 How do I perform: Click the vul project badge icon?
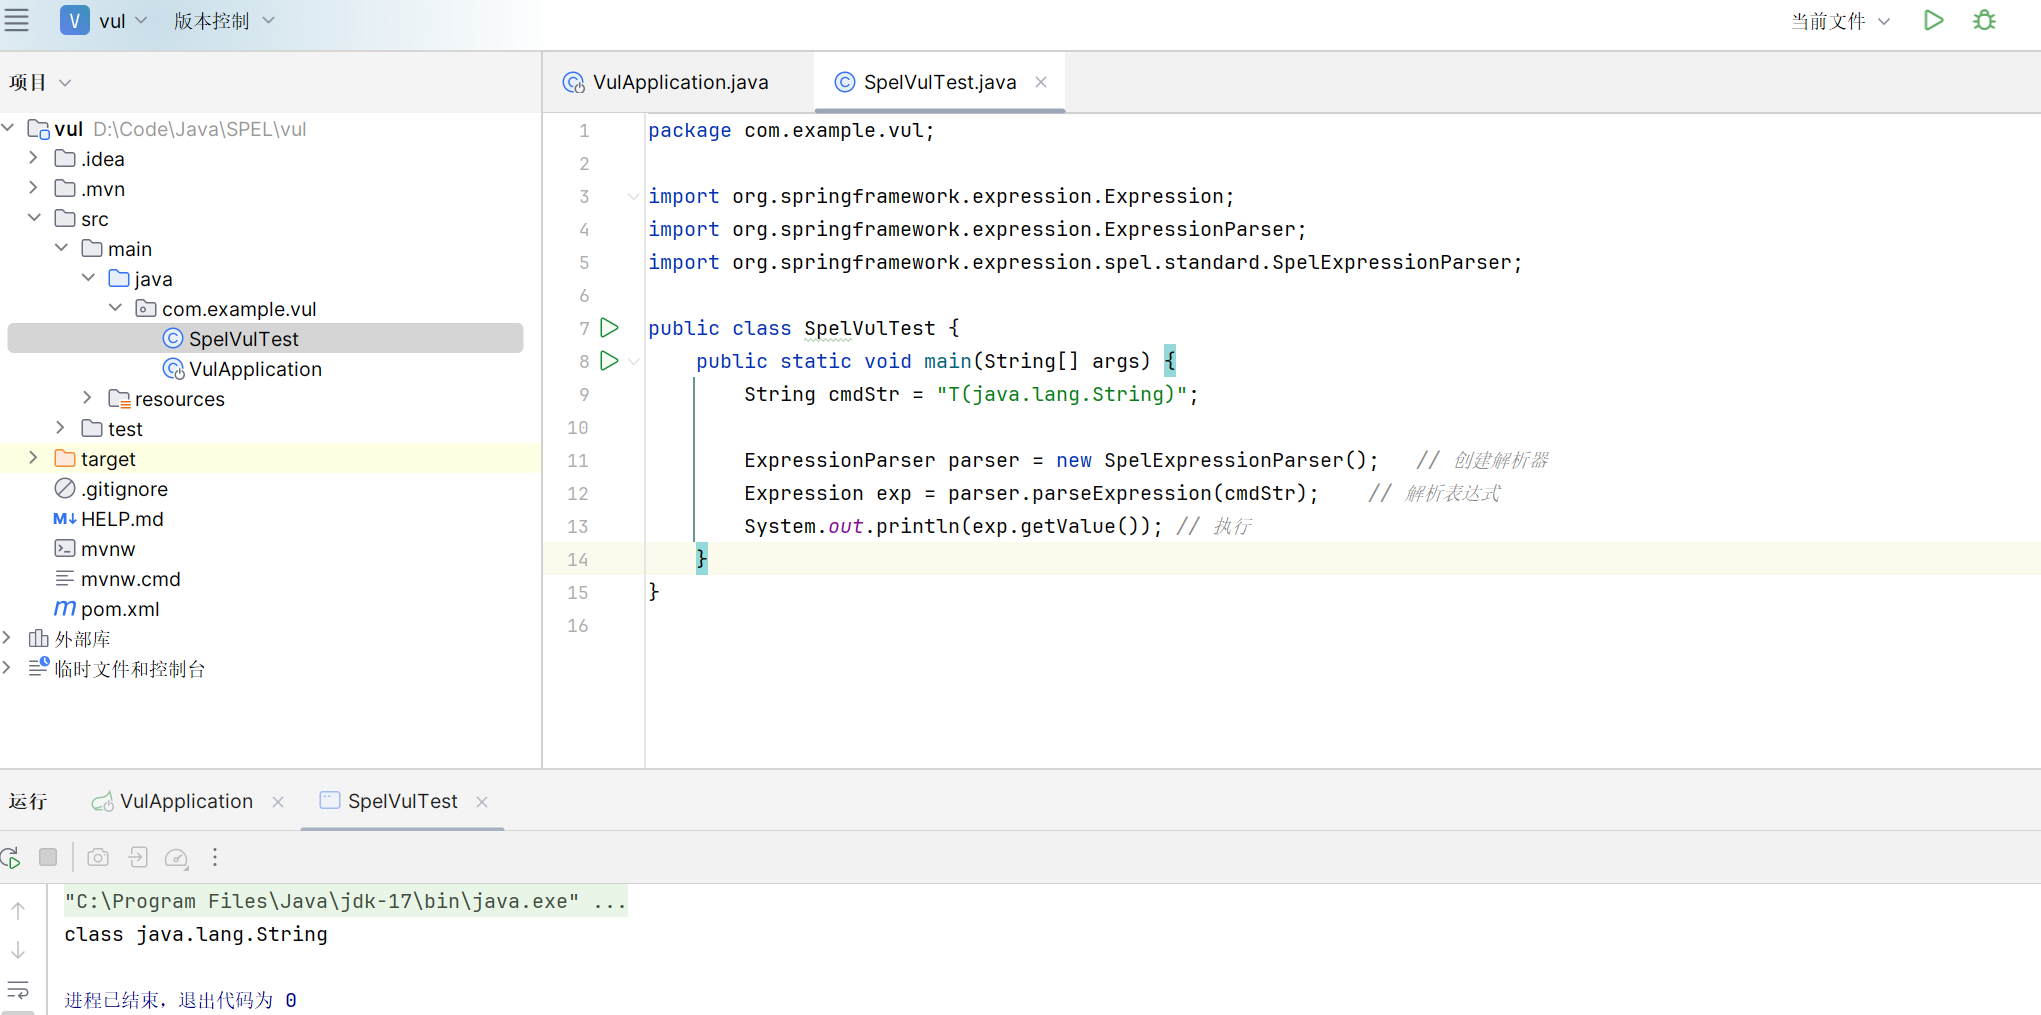pyautogui.click(x=74, y=20)
